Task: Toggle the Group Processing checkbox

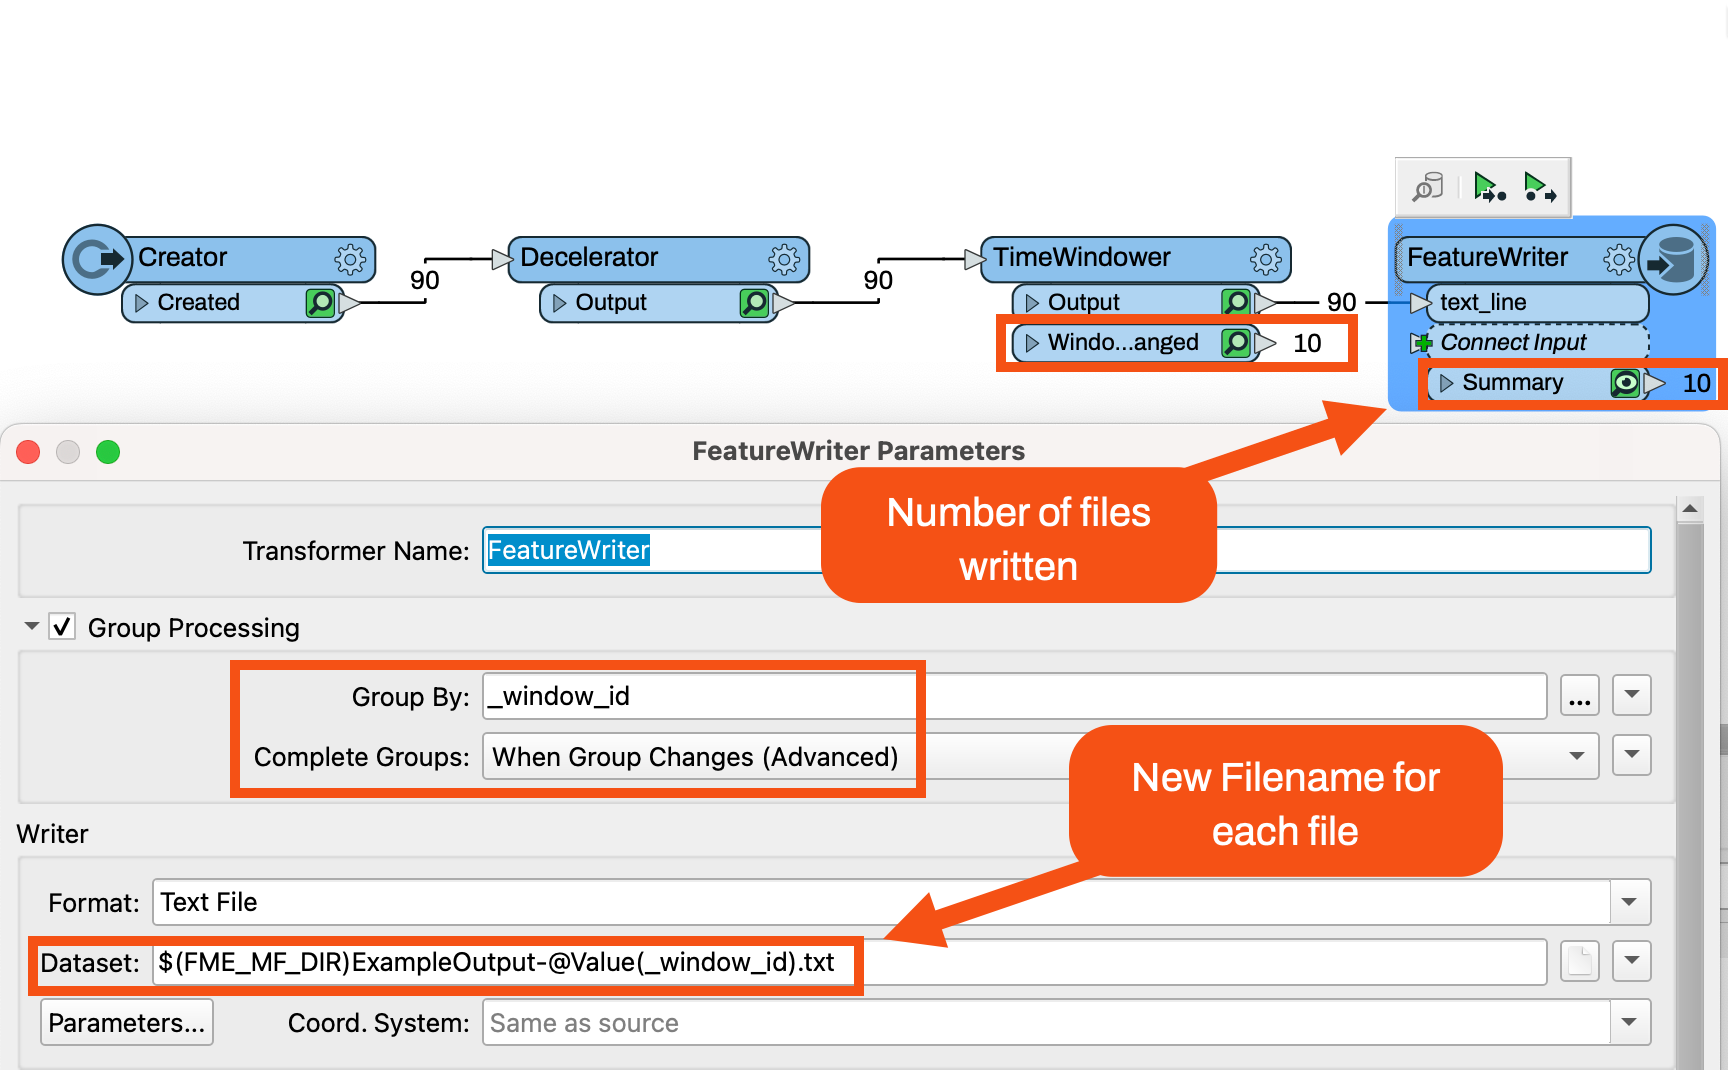Action: [x=62, y=627]
